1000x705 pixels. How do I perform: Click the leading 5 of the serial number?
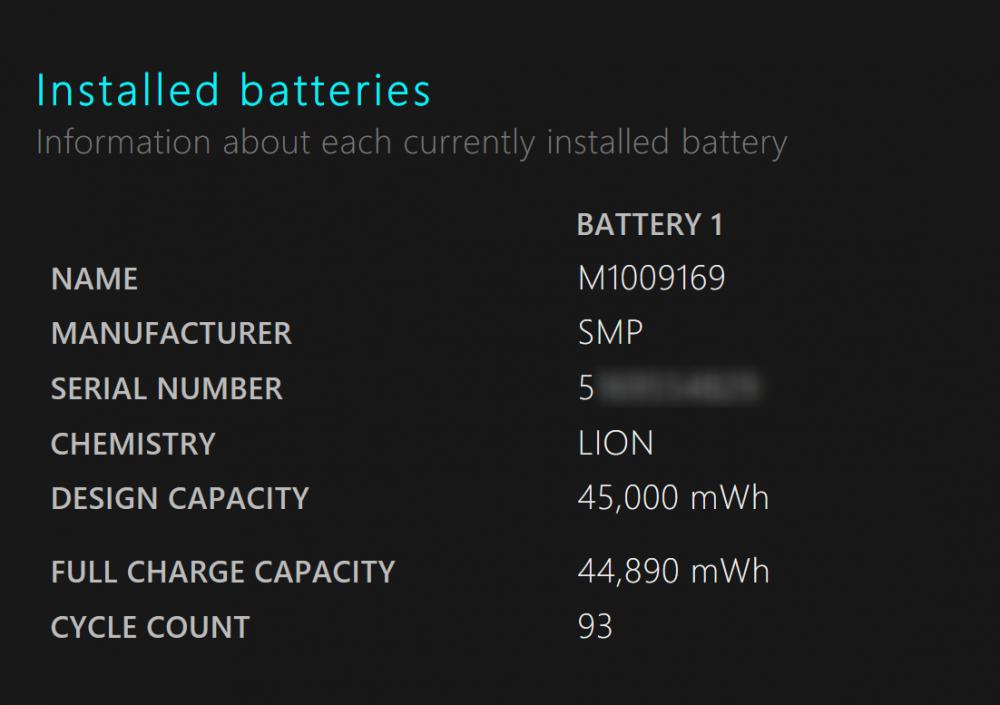pos(586,388)
